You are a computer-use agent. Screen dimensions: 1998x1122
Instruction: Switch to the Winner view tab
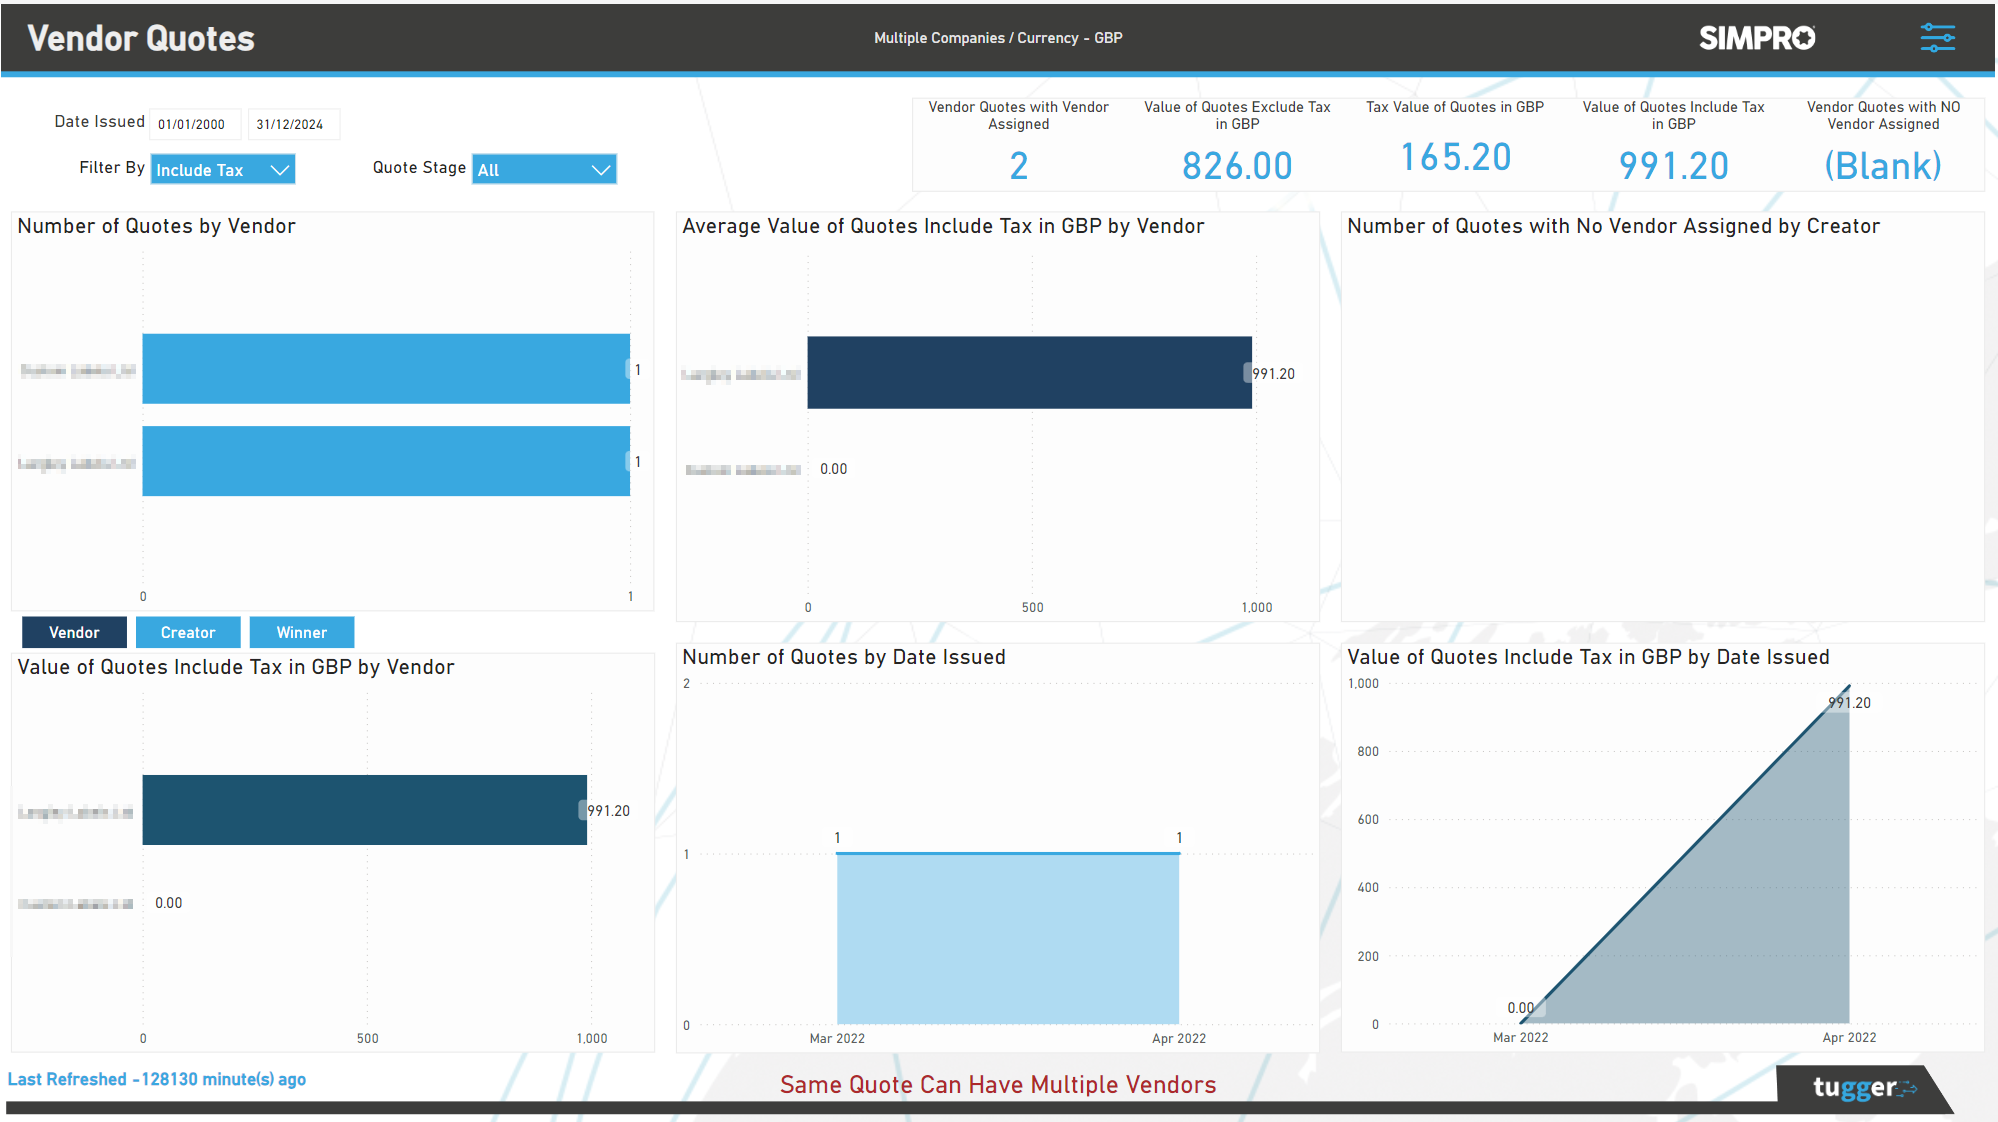(301, 631)
